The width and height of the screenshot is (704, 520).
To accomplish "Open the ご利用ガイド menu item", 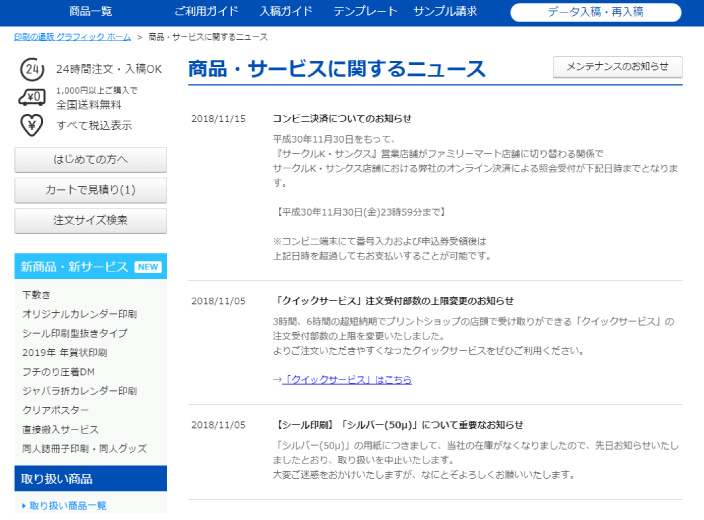I will click(x=206, y=11).
